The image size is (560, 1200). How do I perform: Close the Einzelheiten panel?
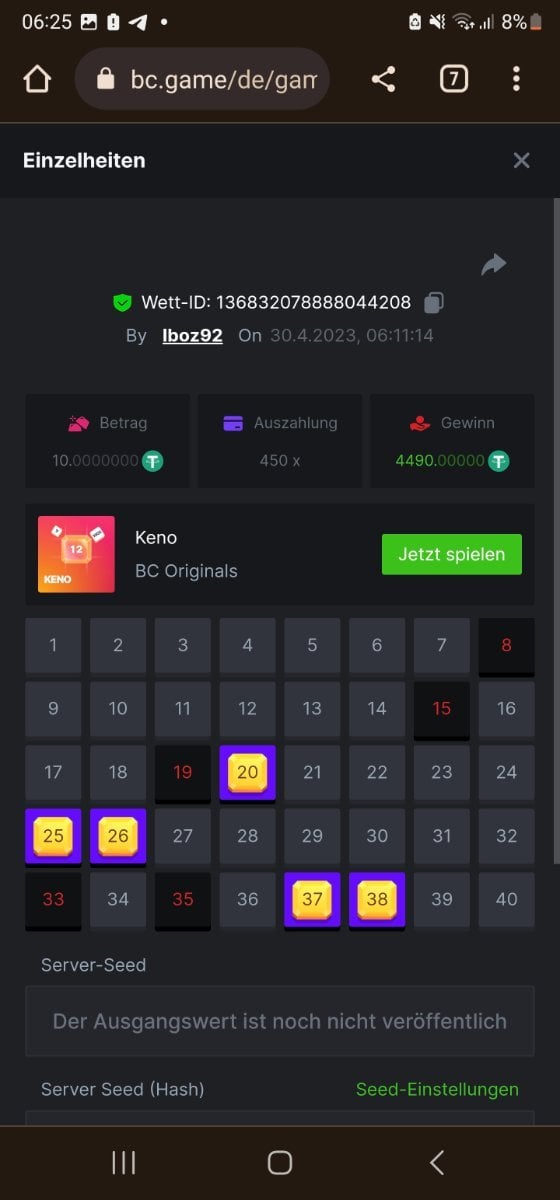[x=521, y=160]
